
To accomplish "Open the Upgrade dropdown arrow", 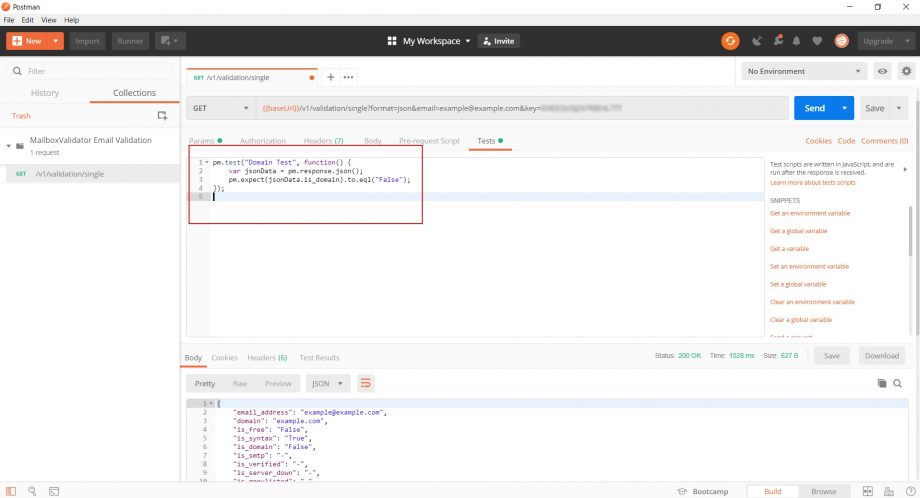I will coord(907,41).
